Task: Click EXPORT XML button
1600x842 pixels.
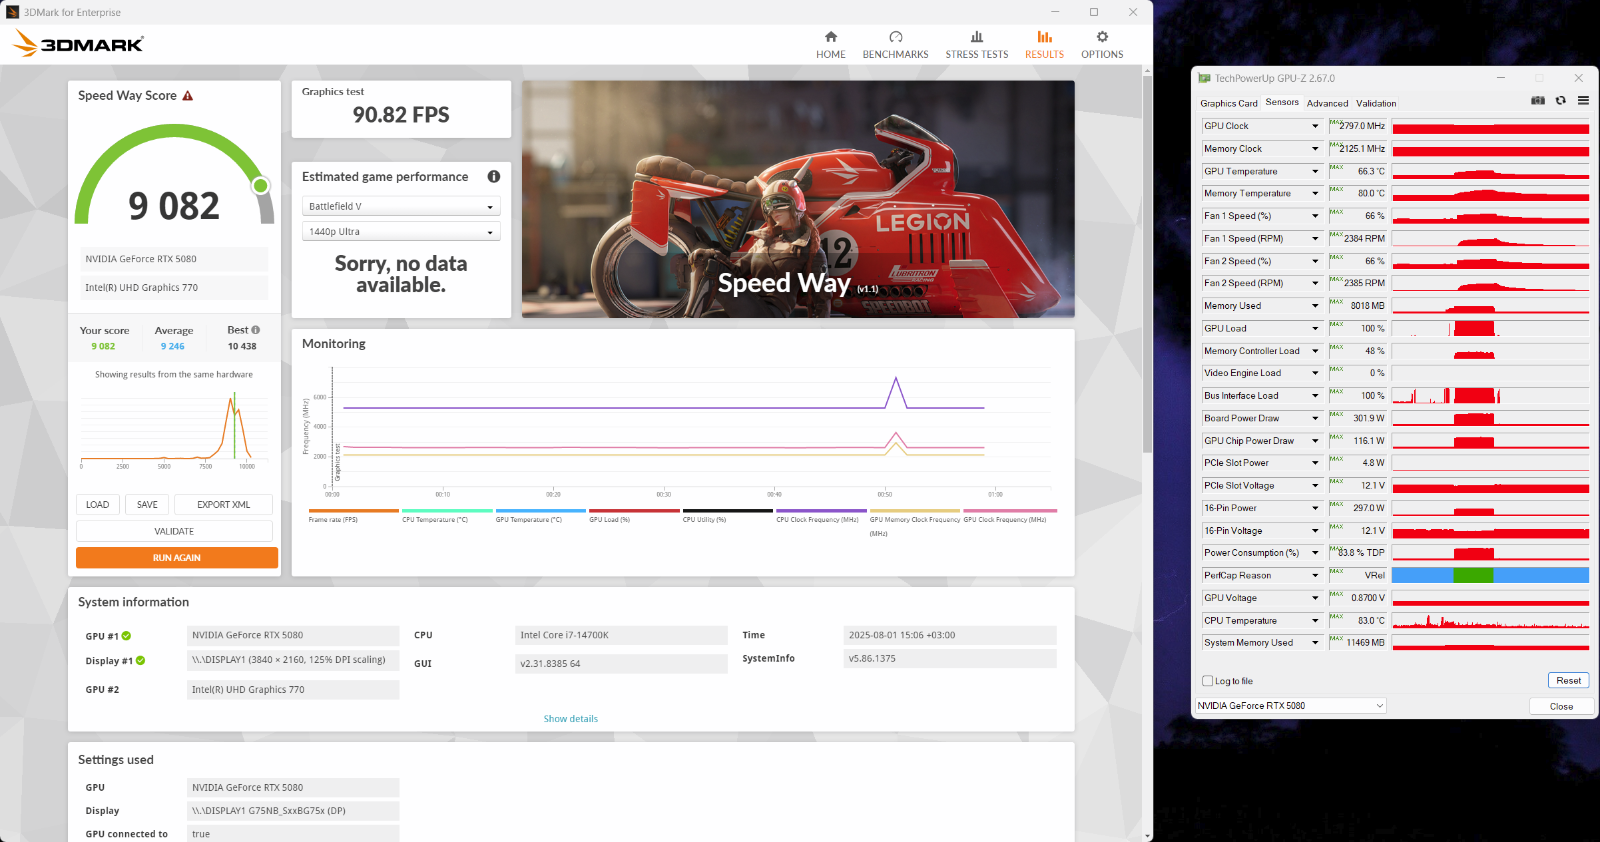Action: pos(224,505)
